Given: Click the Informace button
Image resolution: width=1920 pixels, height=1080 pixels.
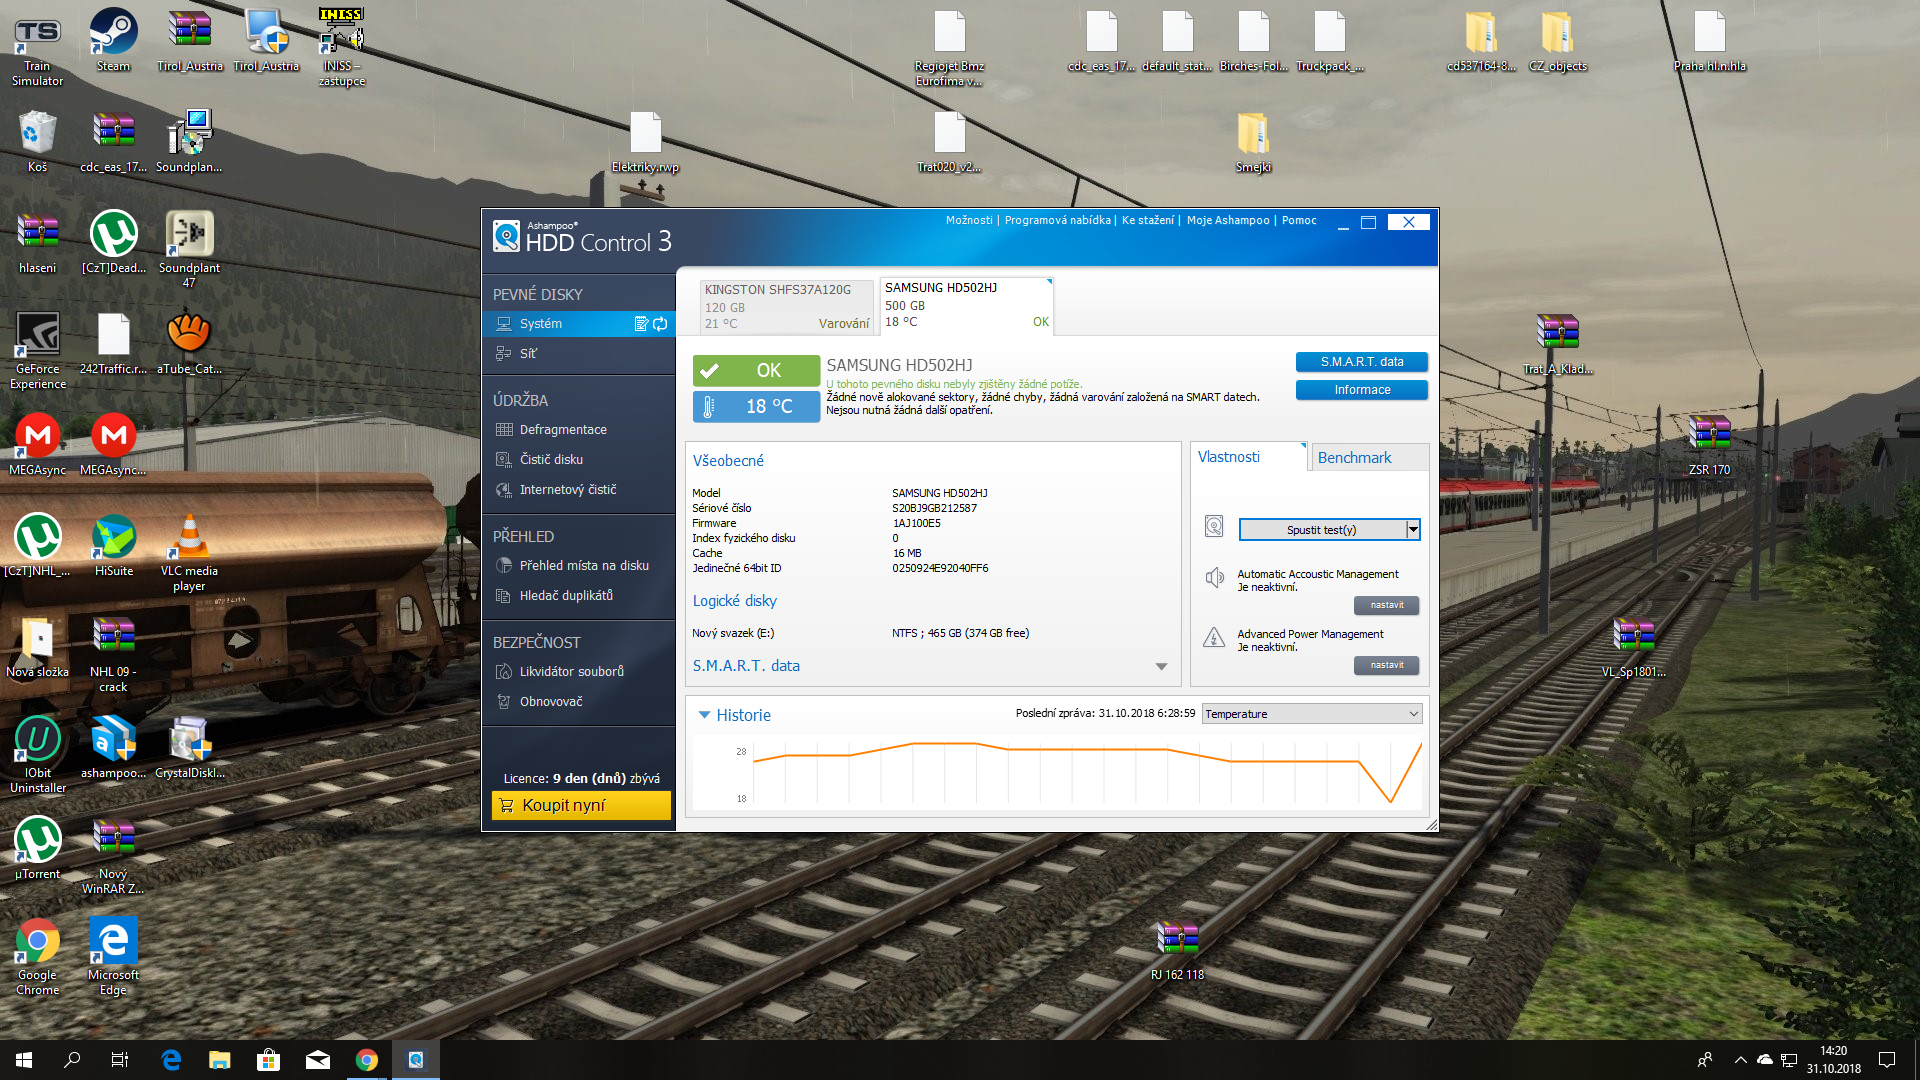Looking at the screenshot, I should click(x=1361, y=390).
